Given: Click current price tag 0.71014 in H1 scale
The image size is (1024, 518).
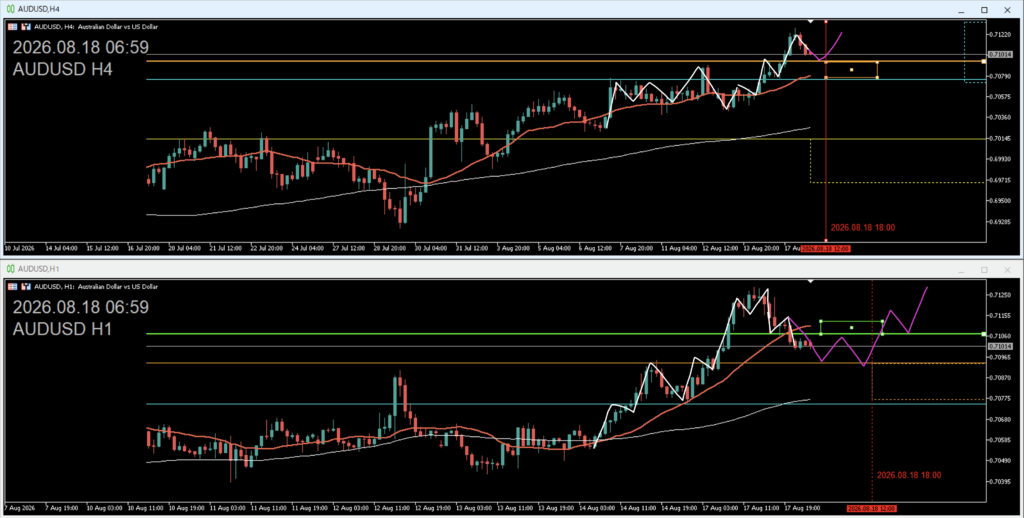Looking at the screenshot, I should [x=1000, y=346].
